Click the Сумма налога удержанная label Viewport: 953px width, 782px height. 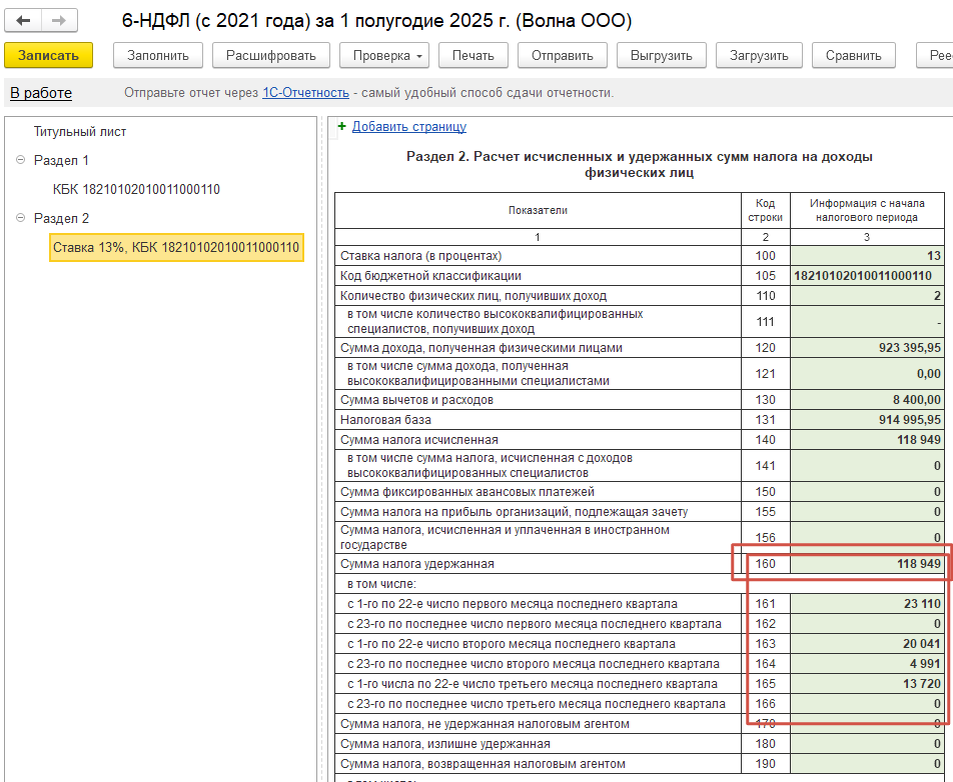pyautogui.click(x=417, y=564)
